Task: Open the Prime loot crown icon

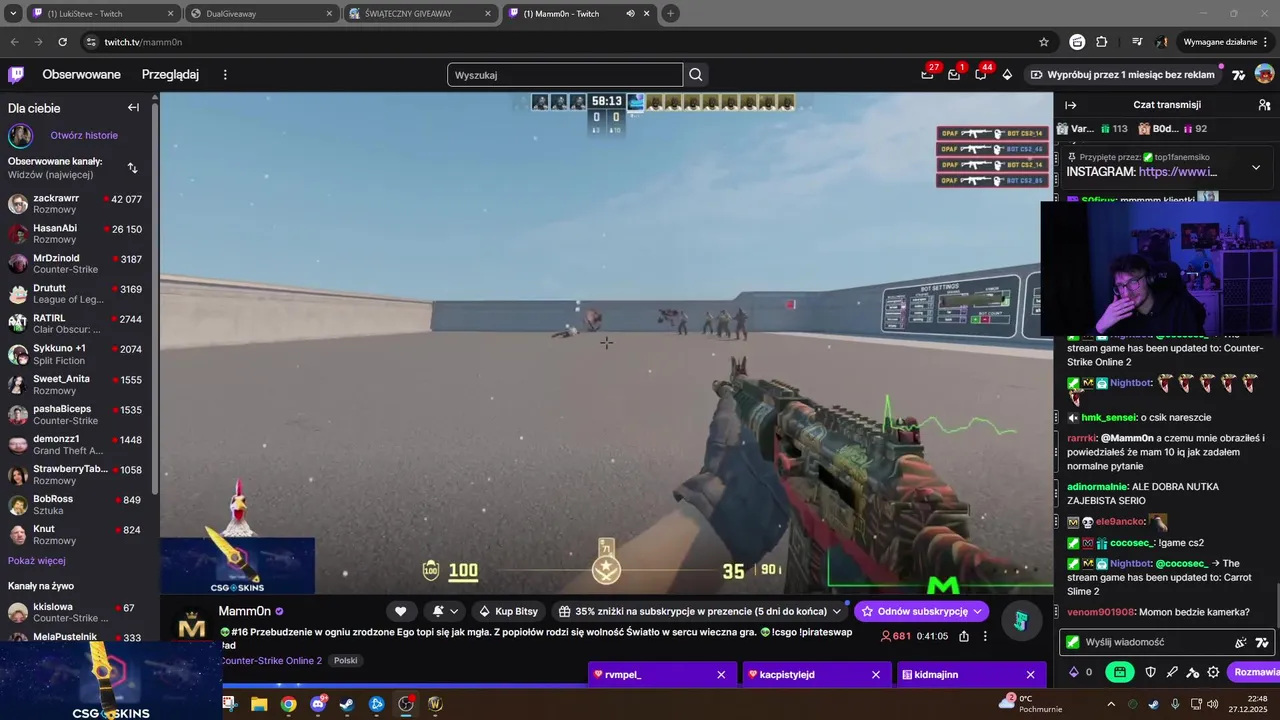Action: 928,75
